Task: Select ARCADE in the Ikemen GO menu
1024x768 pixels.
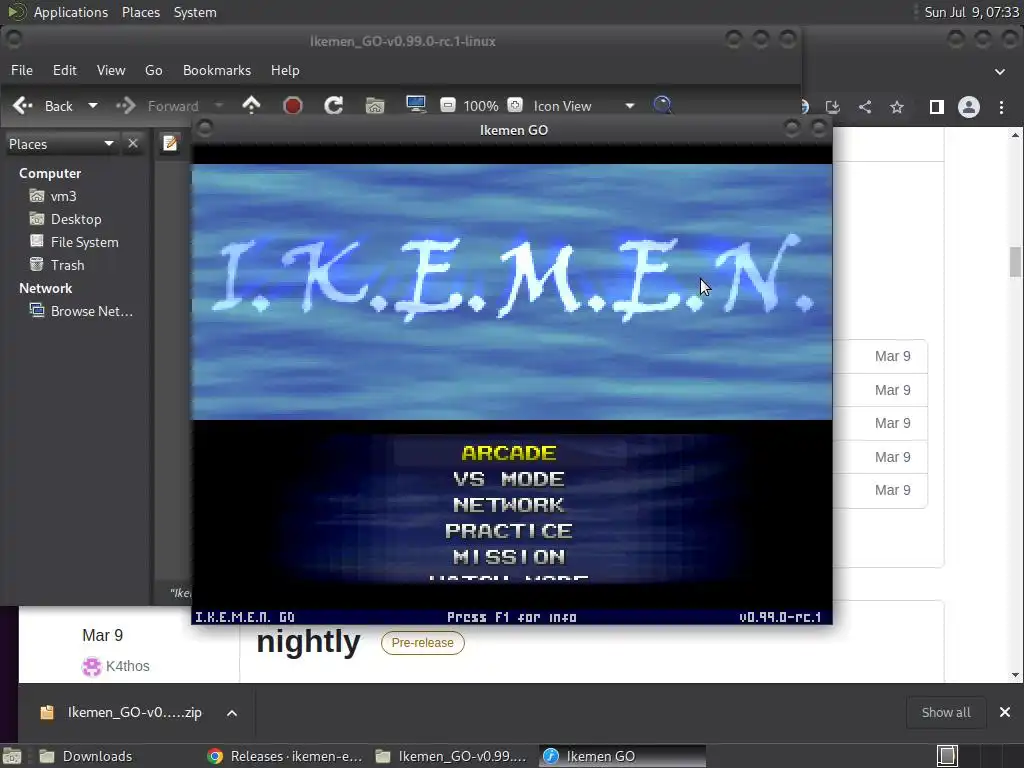Action: click(x=509, y=453)
